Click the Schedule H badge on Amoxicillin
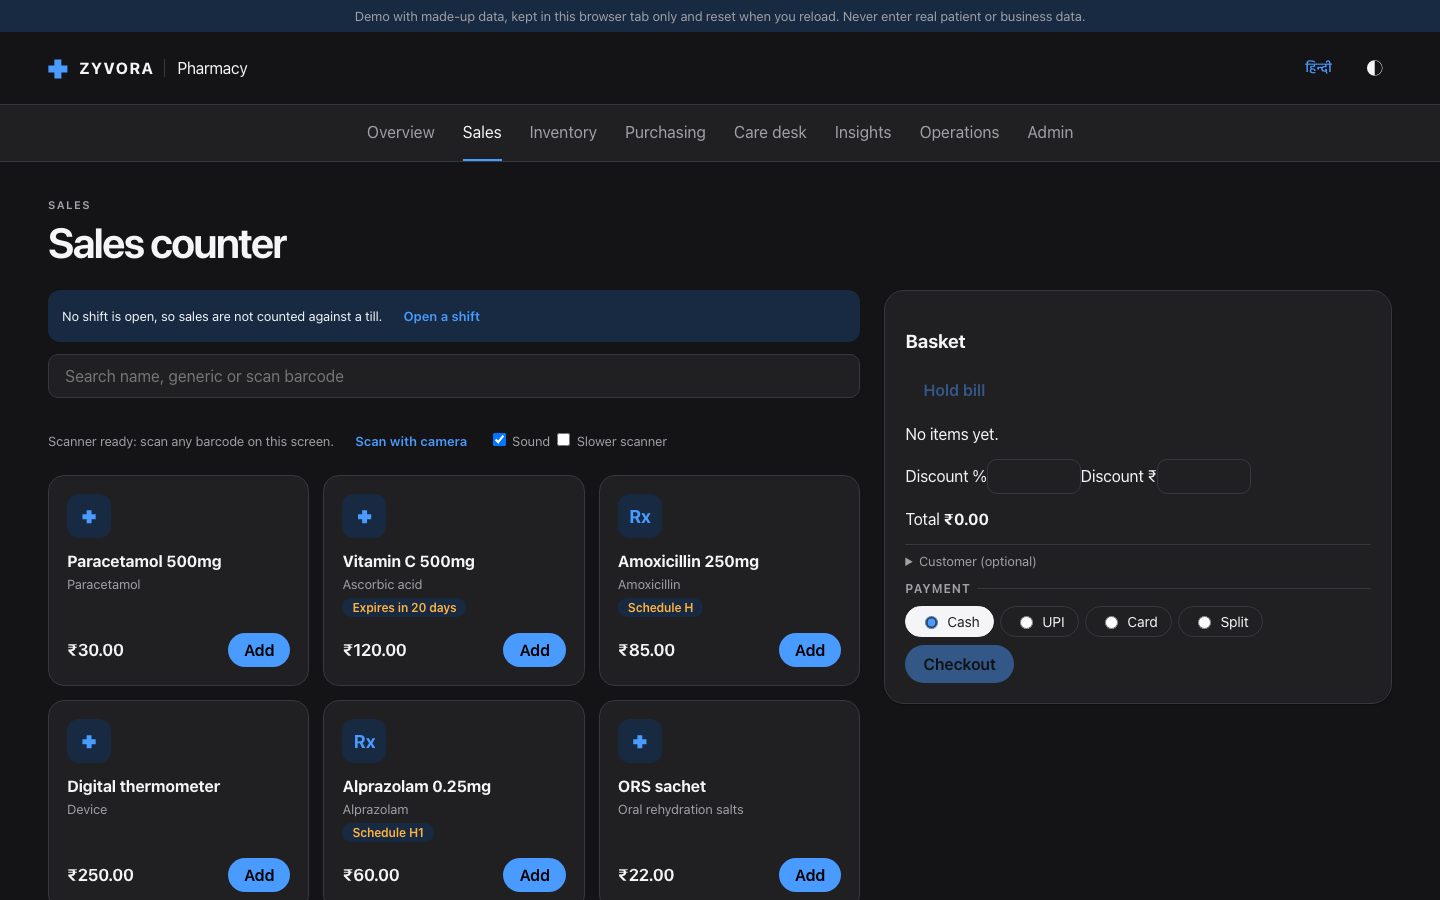Screen dimensions: 1440x900 (660, 607)
